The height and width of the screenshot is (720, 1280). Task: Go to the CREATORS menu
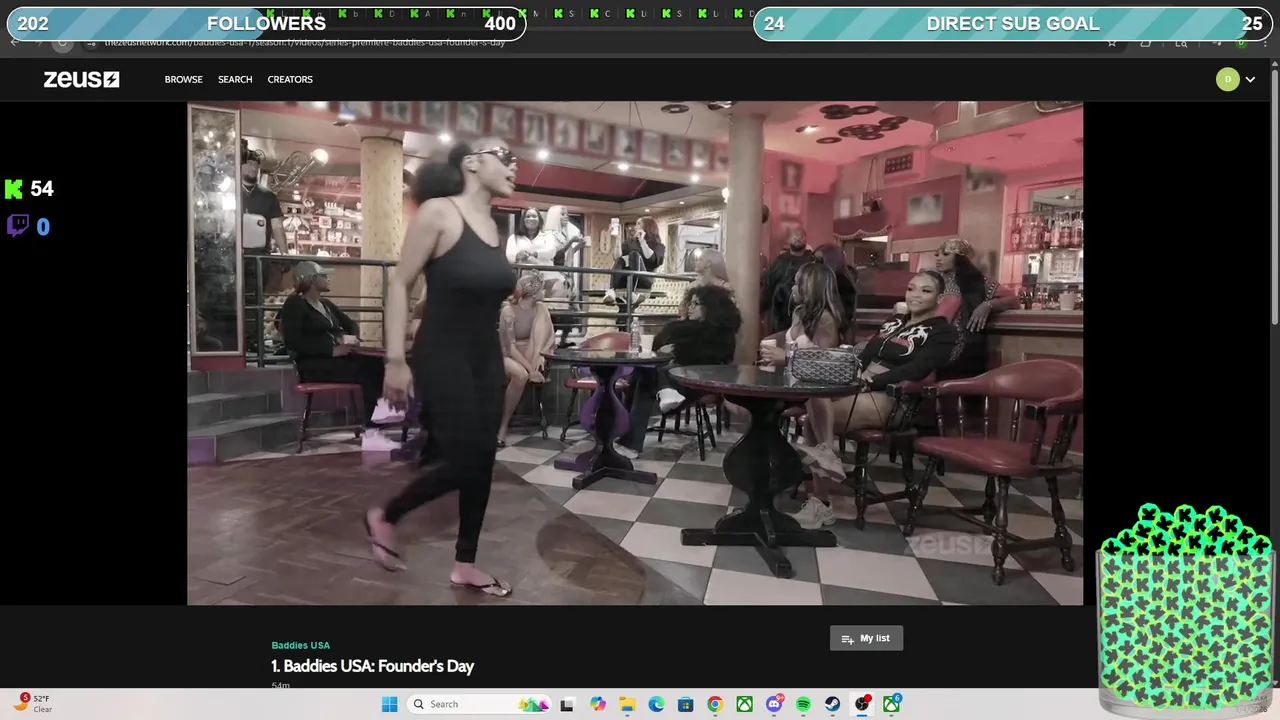click(290, 79)
